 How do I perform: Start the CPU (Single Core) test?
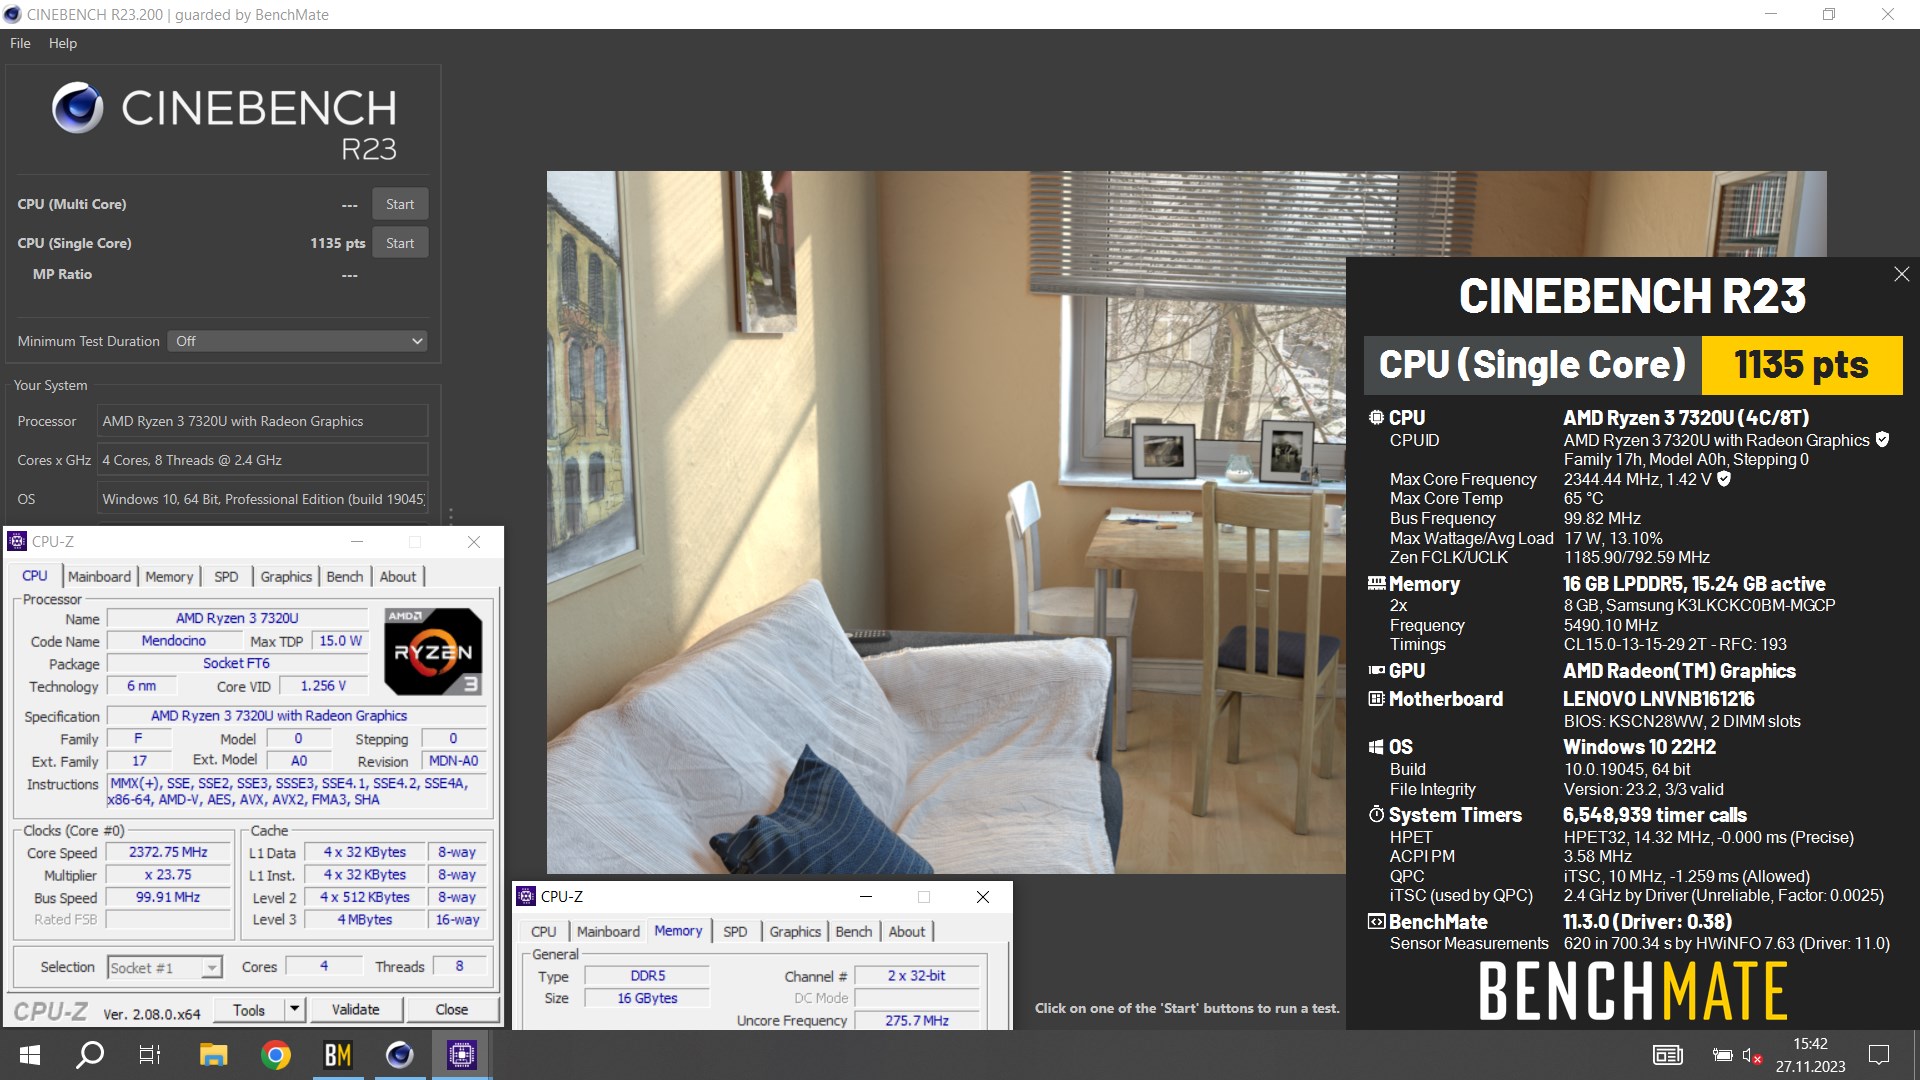pyautogui.click(x=400, y=243)
